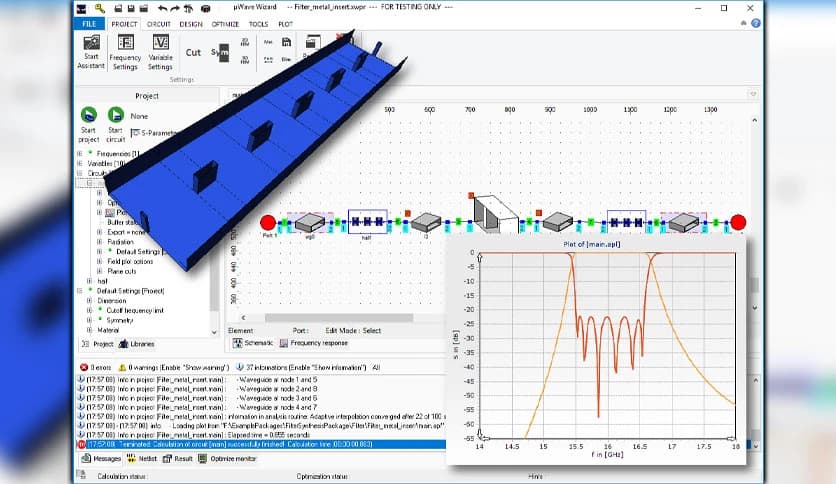Click the schematic horizontal scrollbar

[339, 318]
